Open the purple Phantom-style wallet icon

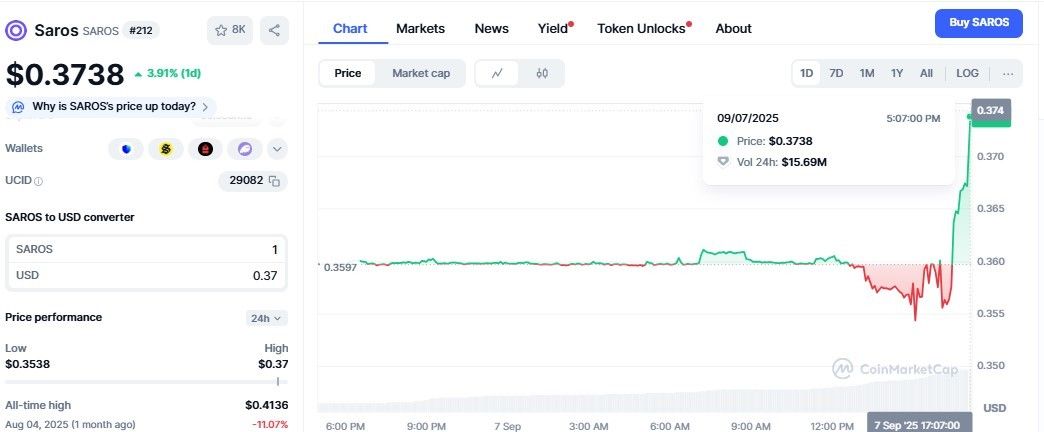pos(244,149)
